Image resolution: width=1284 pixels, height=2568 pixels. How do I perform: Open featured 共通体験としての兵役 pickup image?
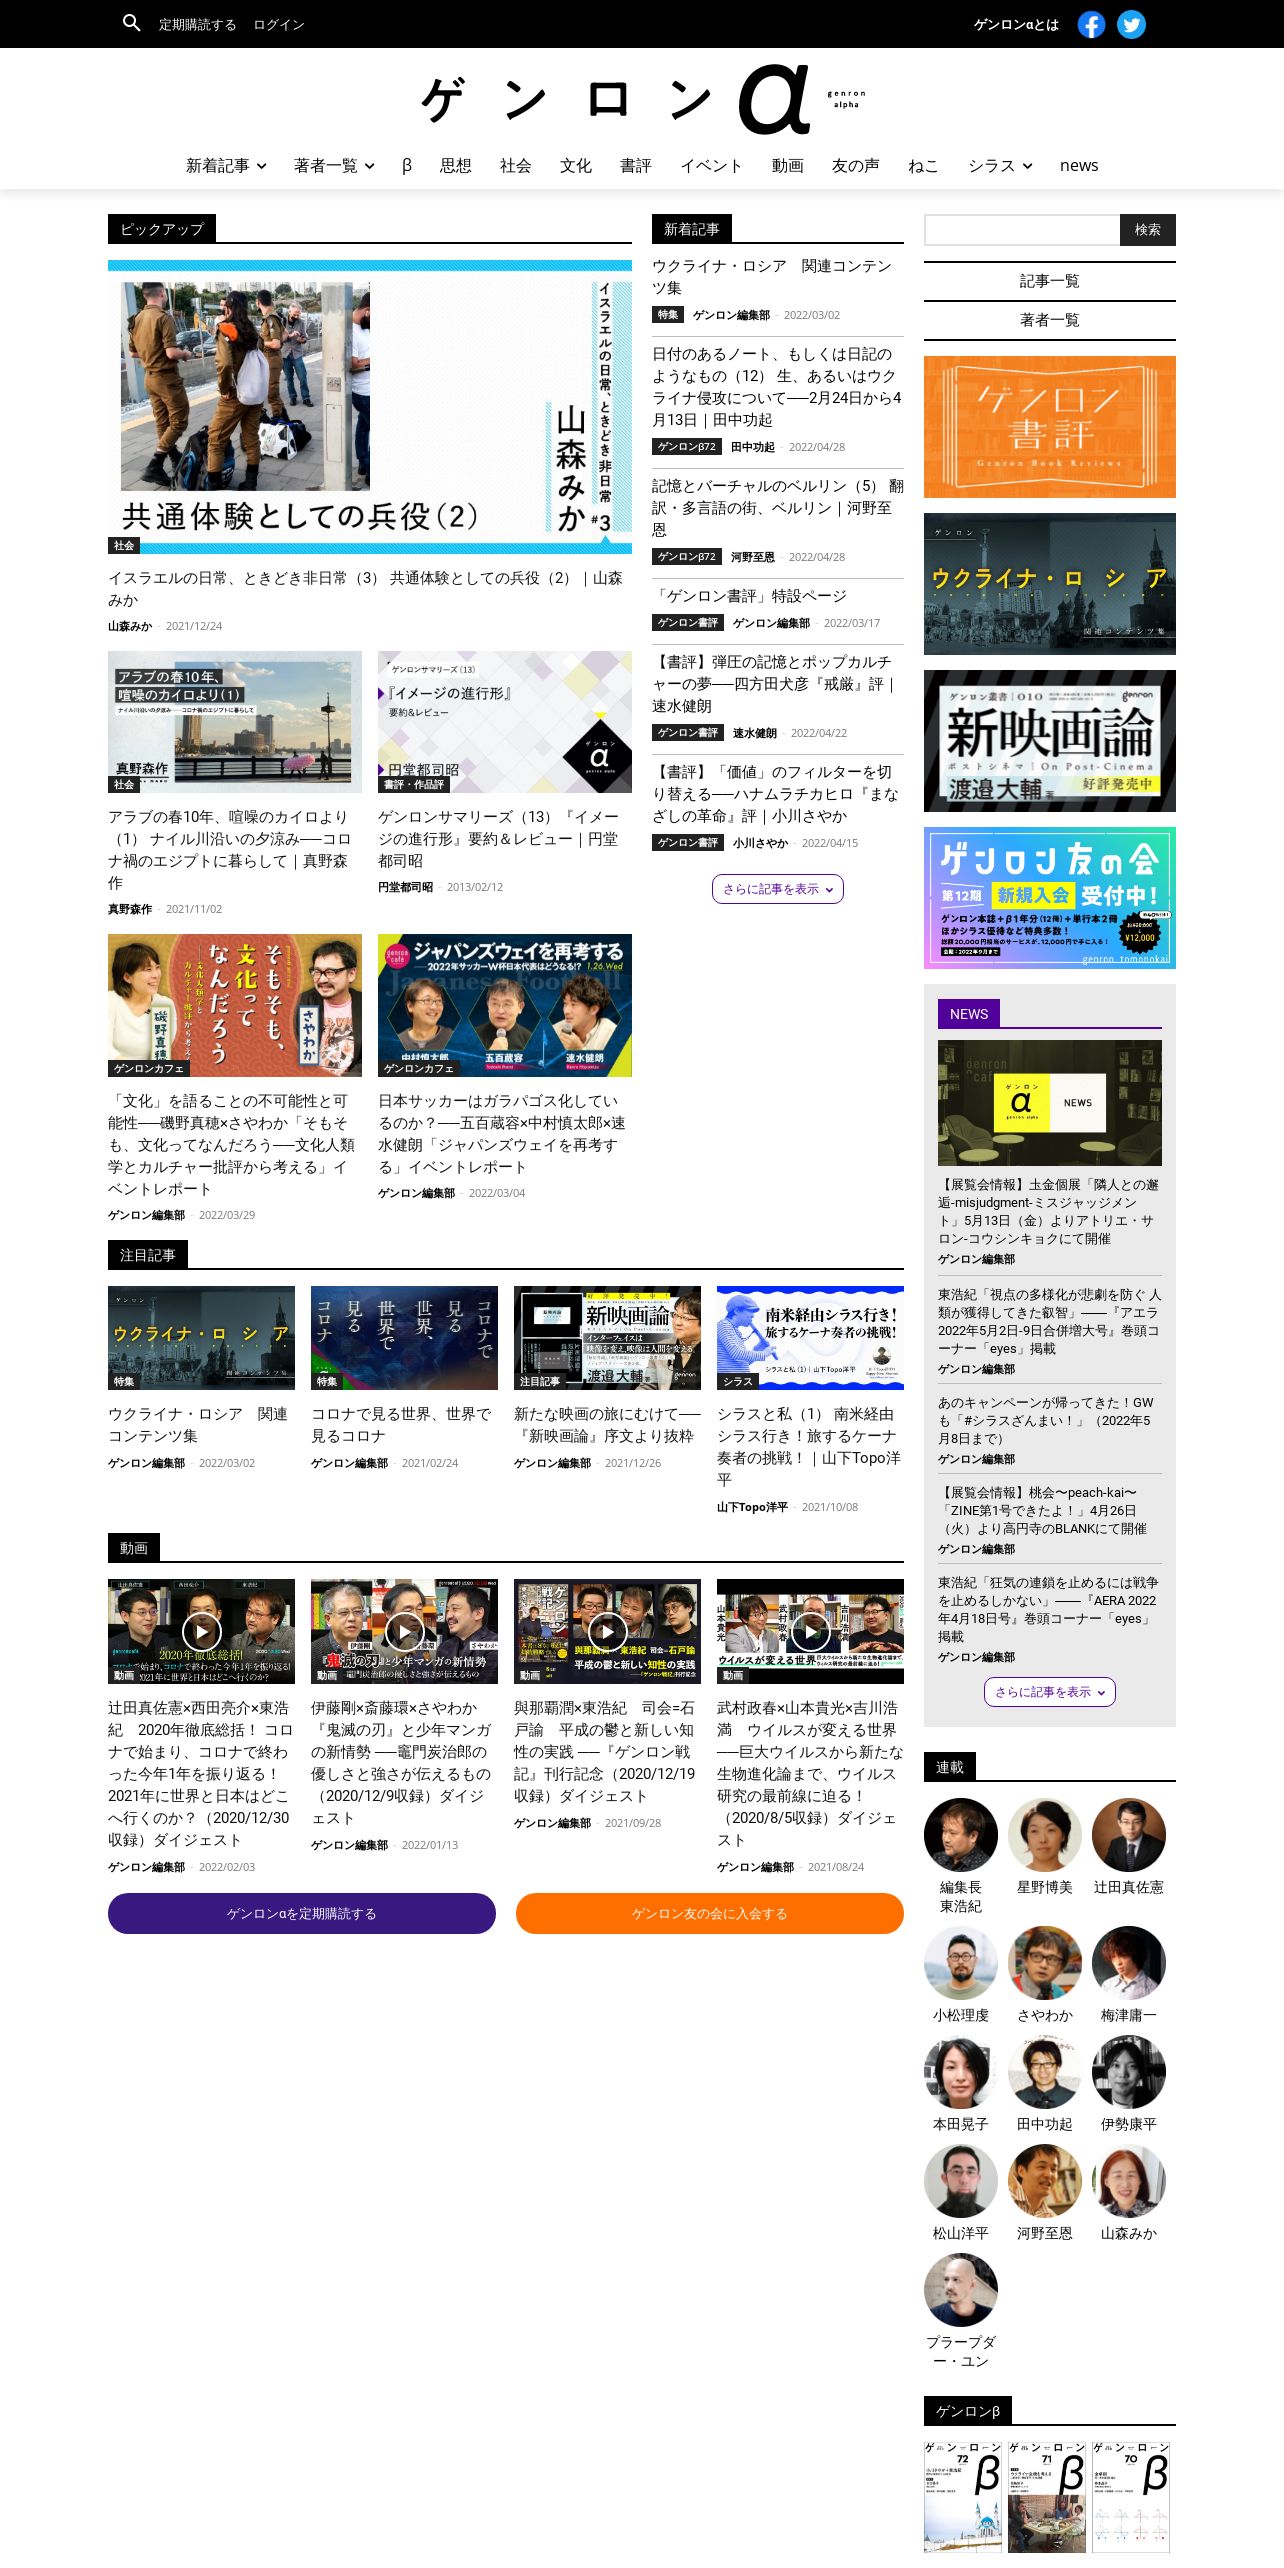[370, 407]
